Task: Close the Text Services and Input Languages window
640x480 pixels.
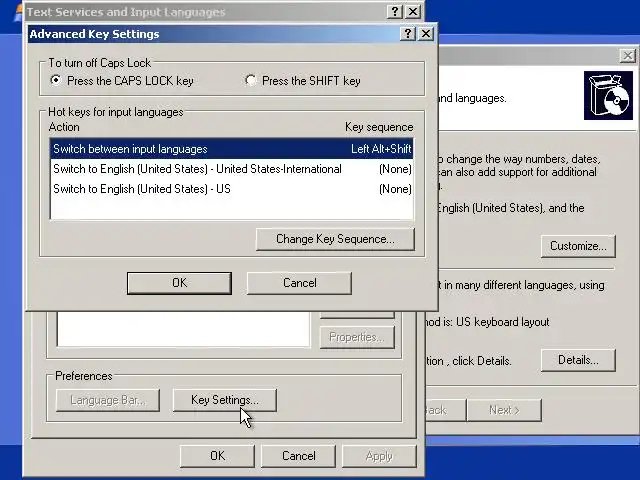Action: pos(413,11)
